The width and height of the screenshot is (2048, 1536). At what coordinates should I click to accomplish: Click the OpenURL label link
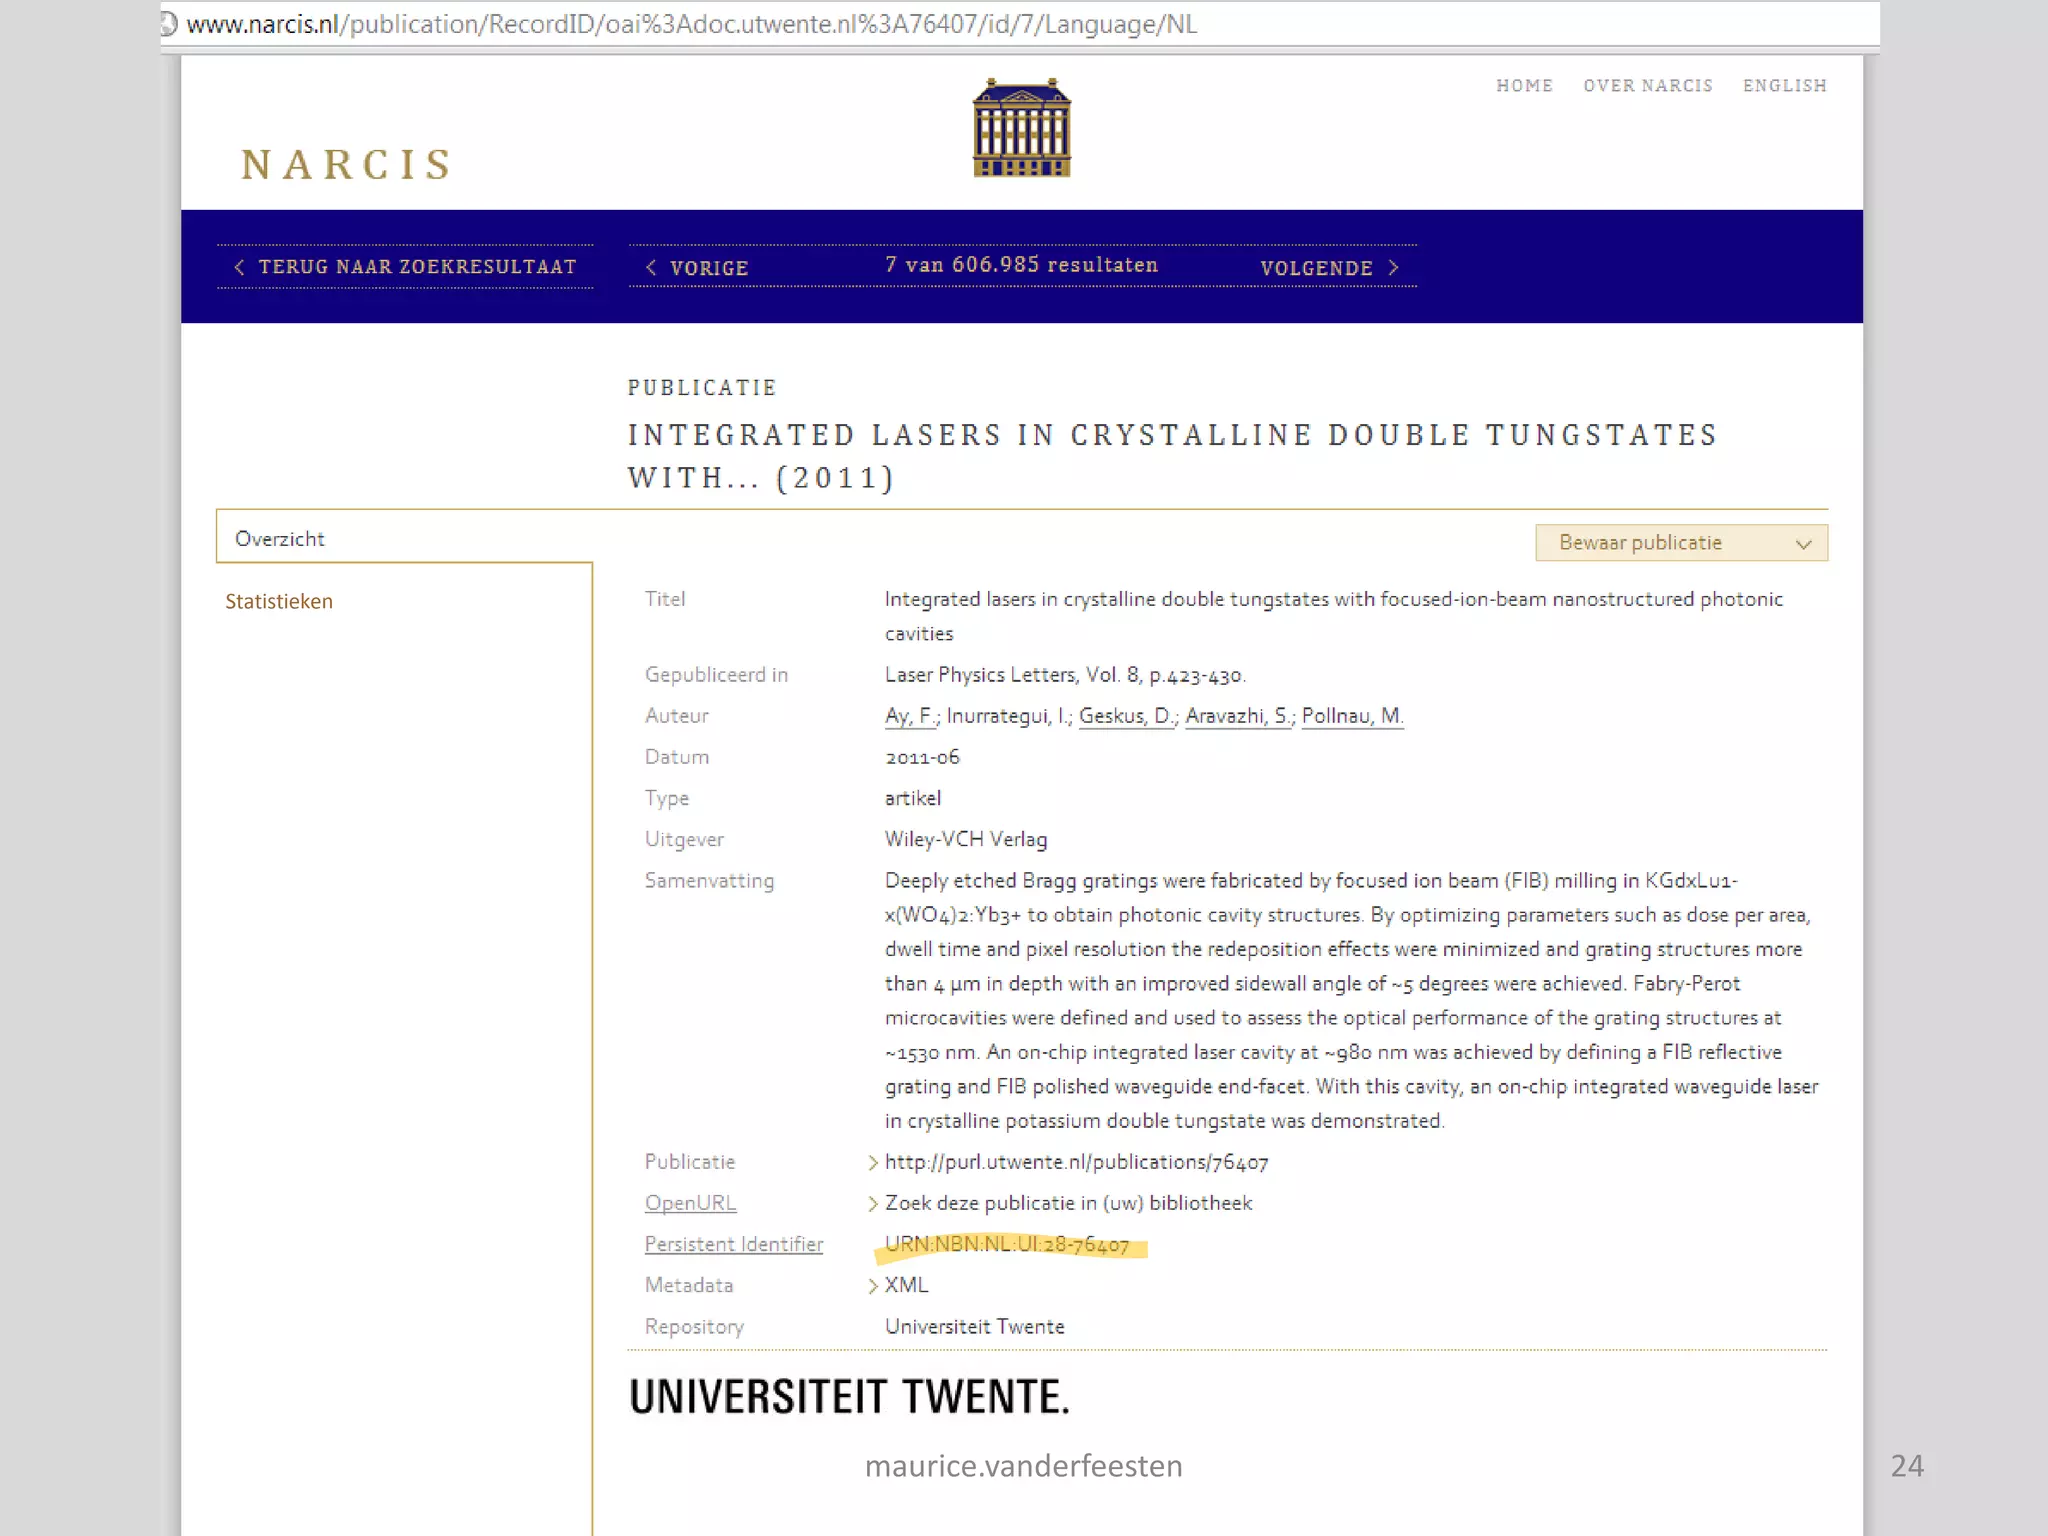(x=690, y=1203)
